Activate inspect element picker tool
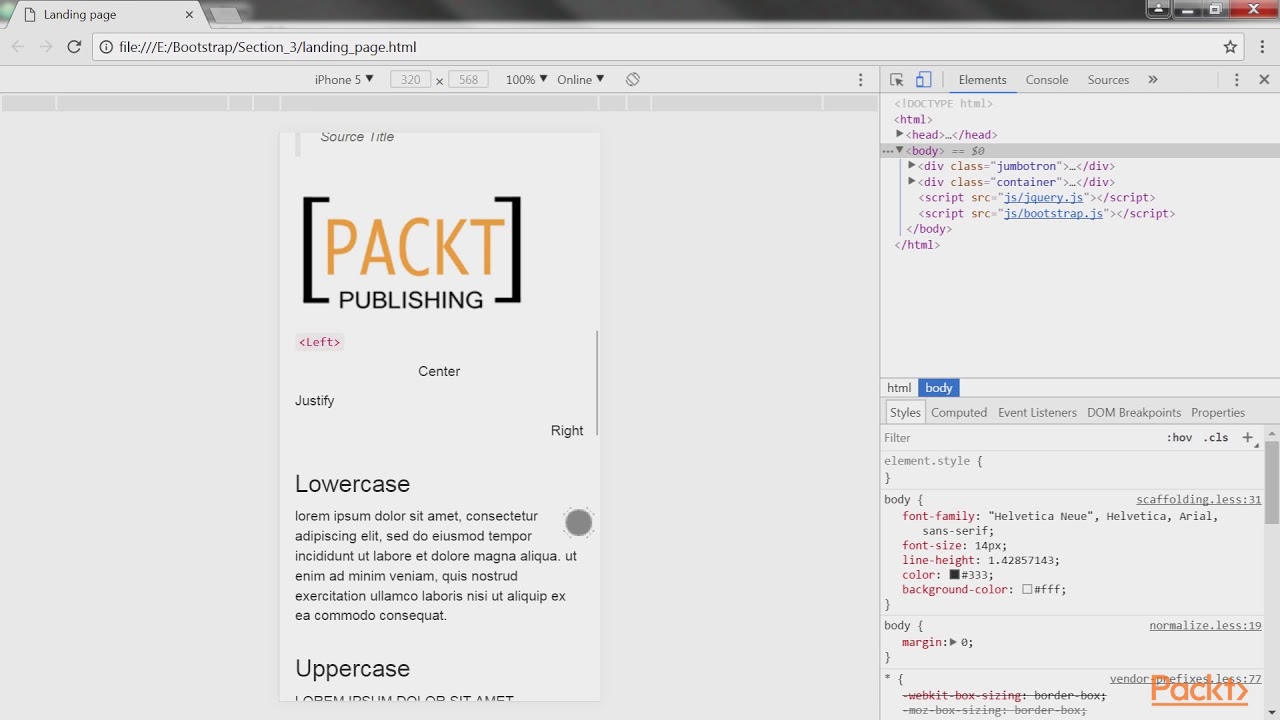The image size is (1280, 720). click(x=897, y=80)
